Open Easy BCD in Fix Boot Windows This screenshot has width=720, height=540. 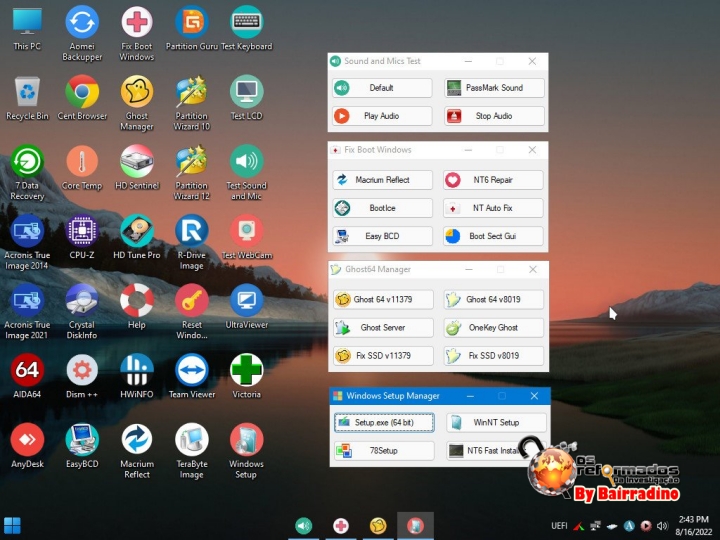[x=382, y=236]
